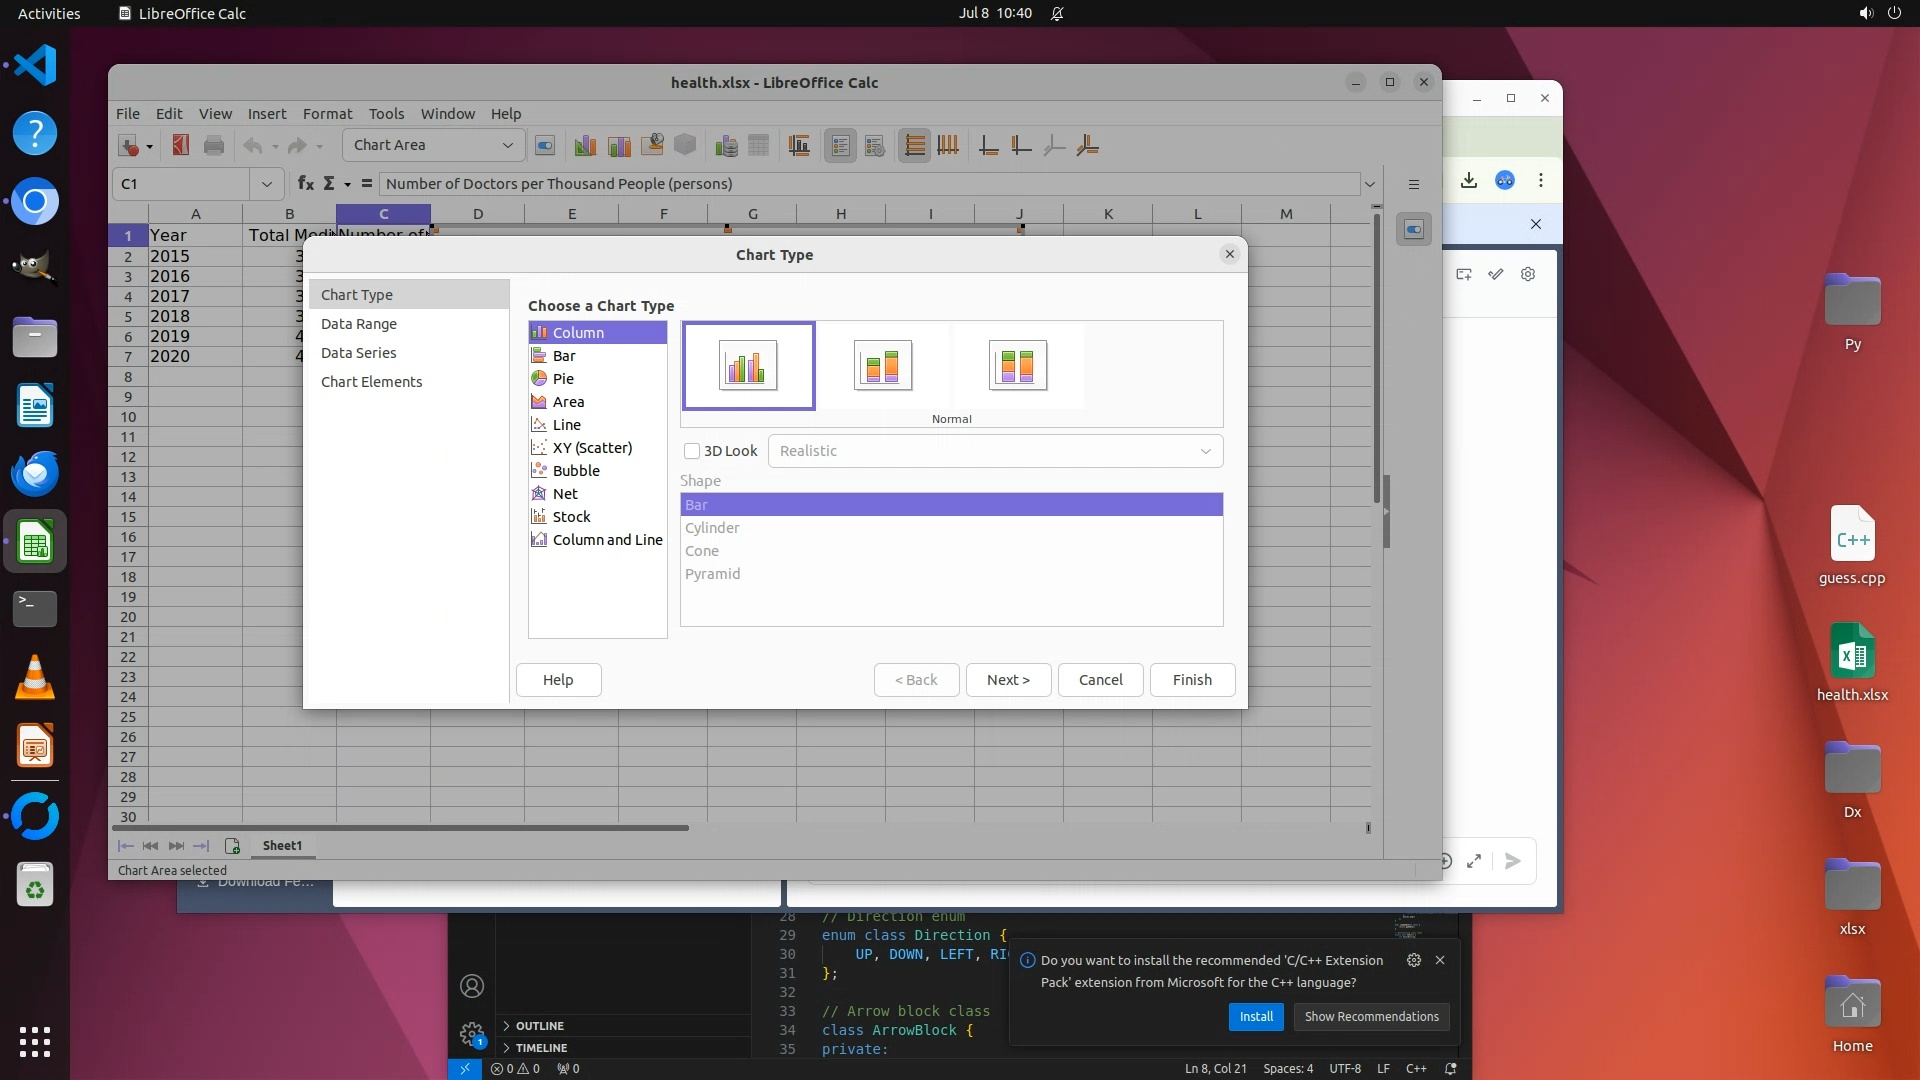This screenshot has height=1080, width=1920.
Task: Open the Realistic 3D scheme dropdown
Action: tap(994, 451)
